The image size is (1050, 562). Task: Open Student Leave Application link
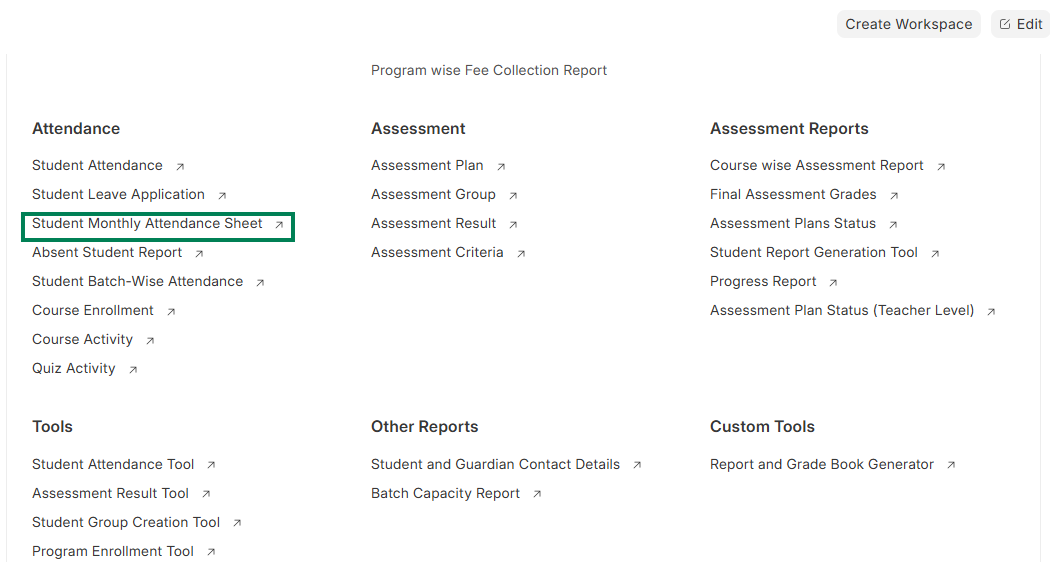118,195
